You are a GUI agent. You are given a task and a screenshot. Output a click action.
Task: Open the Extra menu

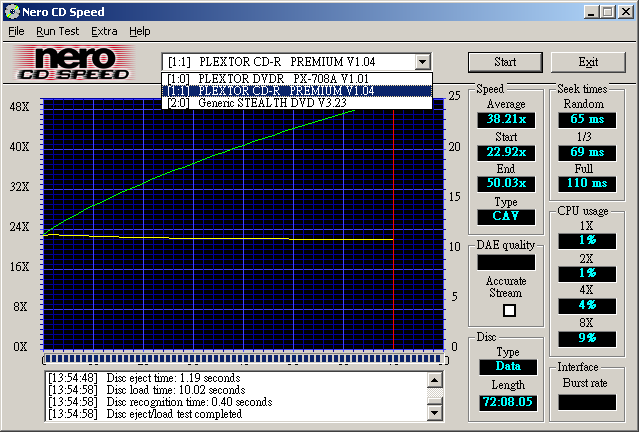104,31
